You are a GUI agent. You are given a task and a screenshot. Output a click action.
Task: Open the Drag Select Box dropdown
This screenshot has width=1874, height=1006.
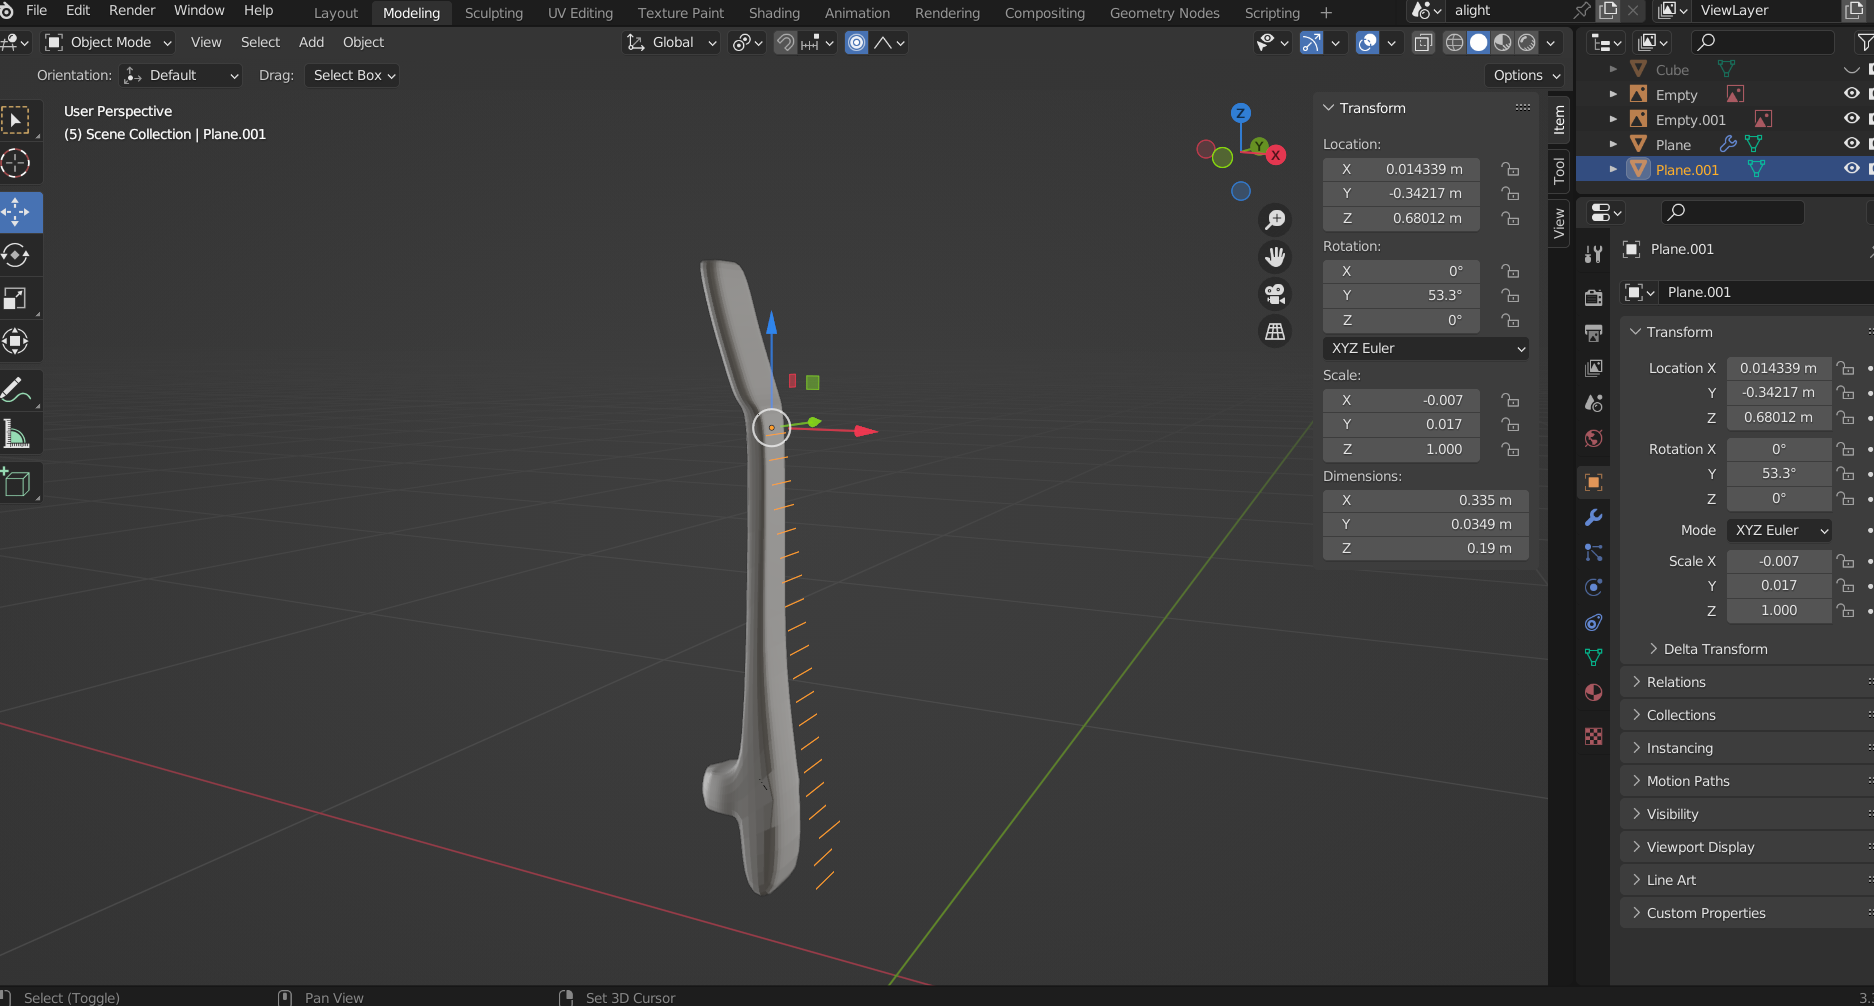[354, 75]
